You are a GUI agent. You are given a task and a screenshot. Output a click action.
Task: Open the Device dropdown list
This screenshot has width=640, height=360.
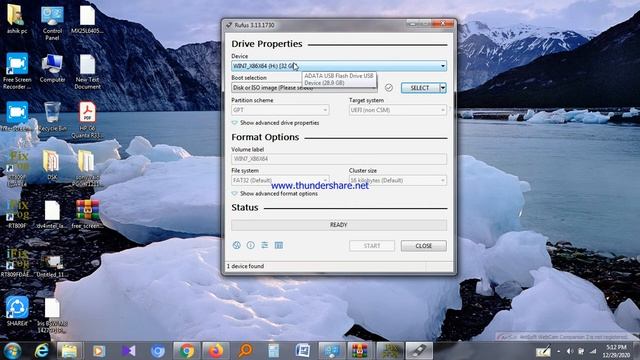tap(339, 66)
